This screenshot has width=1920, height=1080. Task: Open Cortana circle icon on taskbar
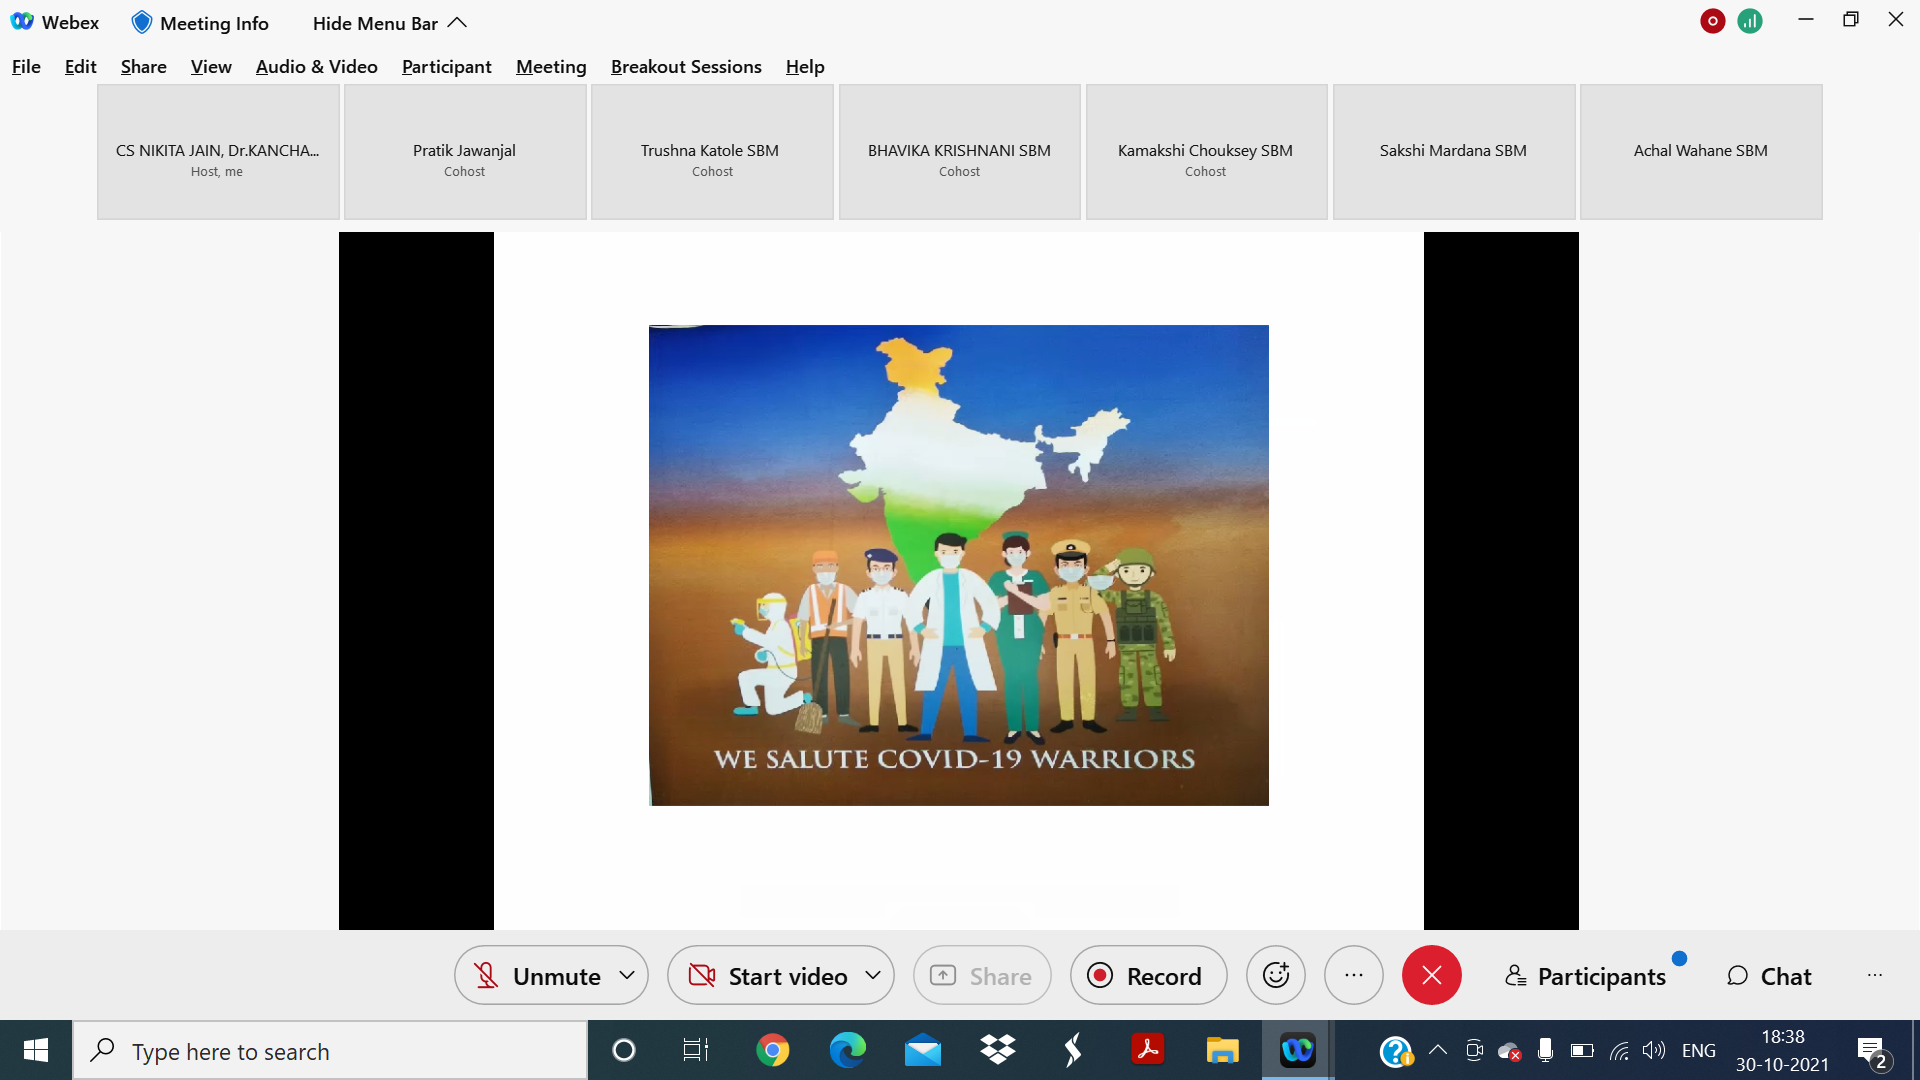coord(624,1050)
